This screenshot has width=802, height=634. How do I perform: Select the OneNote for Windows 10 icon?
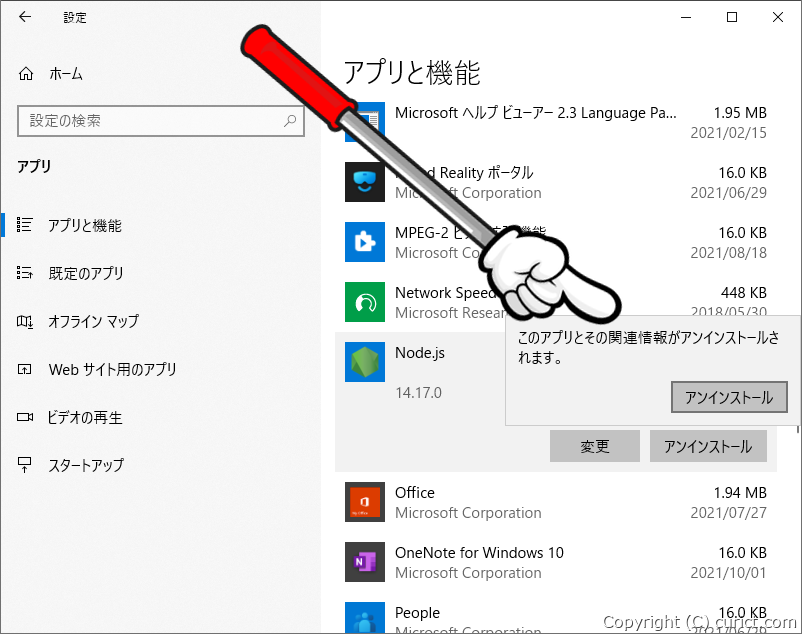[365, 562]
